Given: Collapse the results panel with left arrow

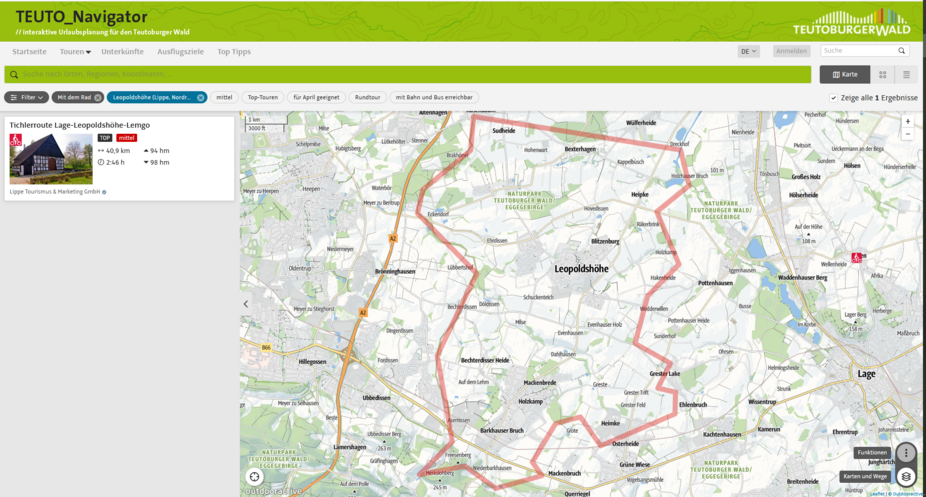Looking at the screenshot, I should 246,304.
